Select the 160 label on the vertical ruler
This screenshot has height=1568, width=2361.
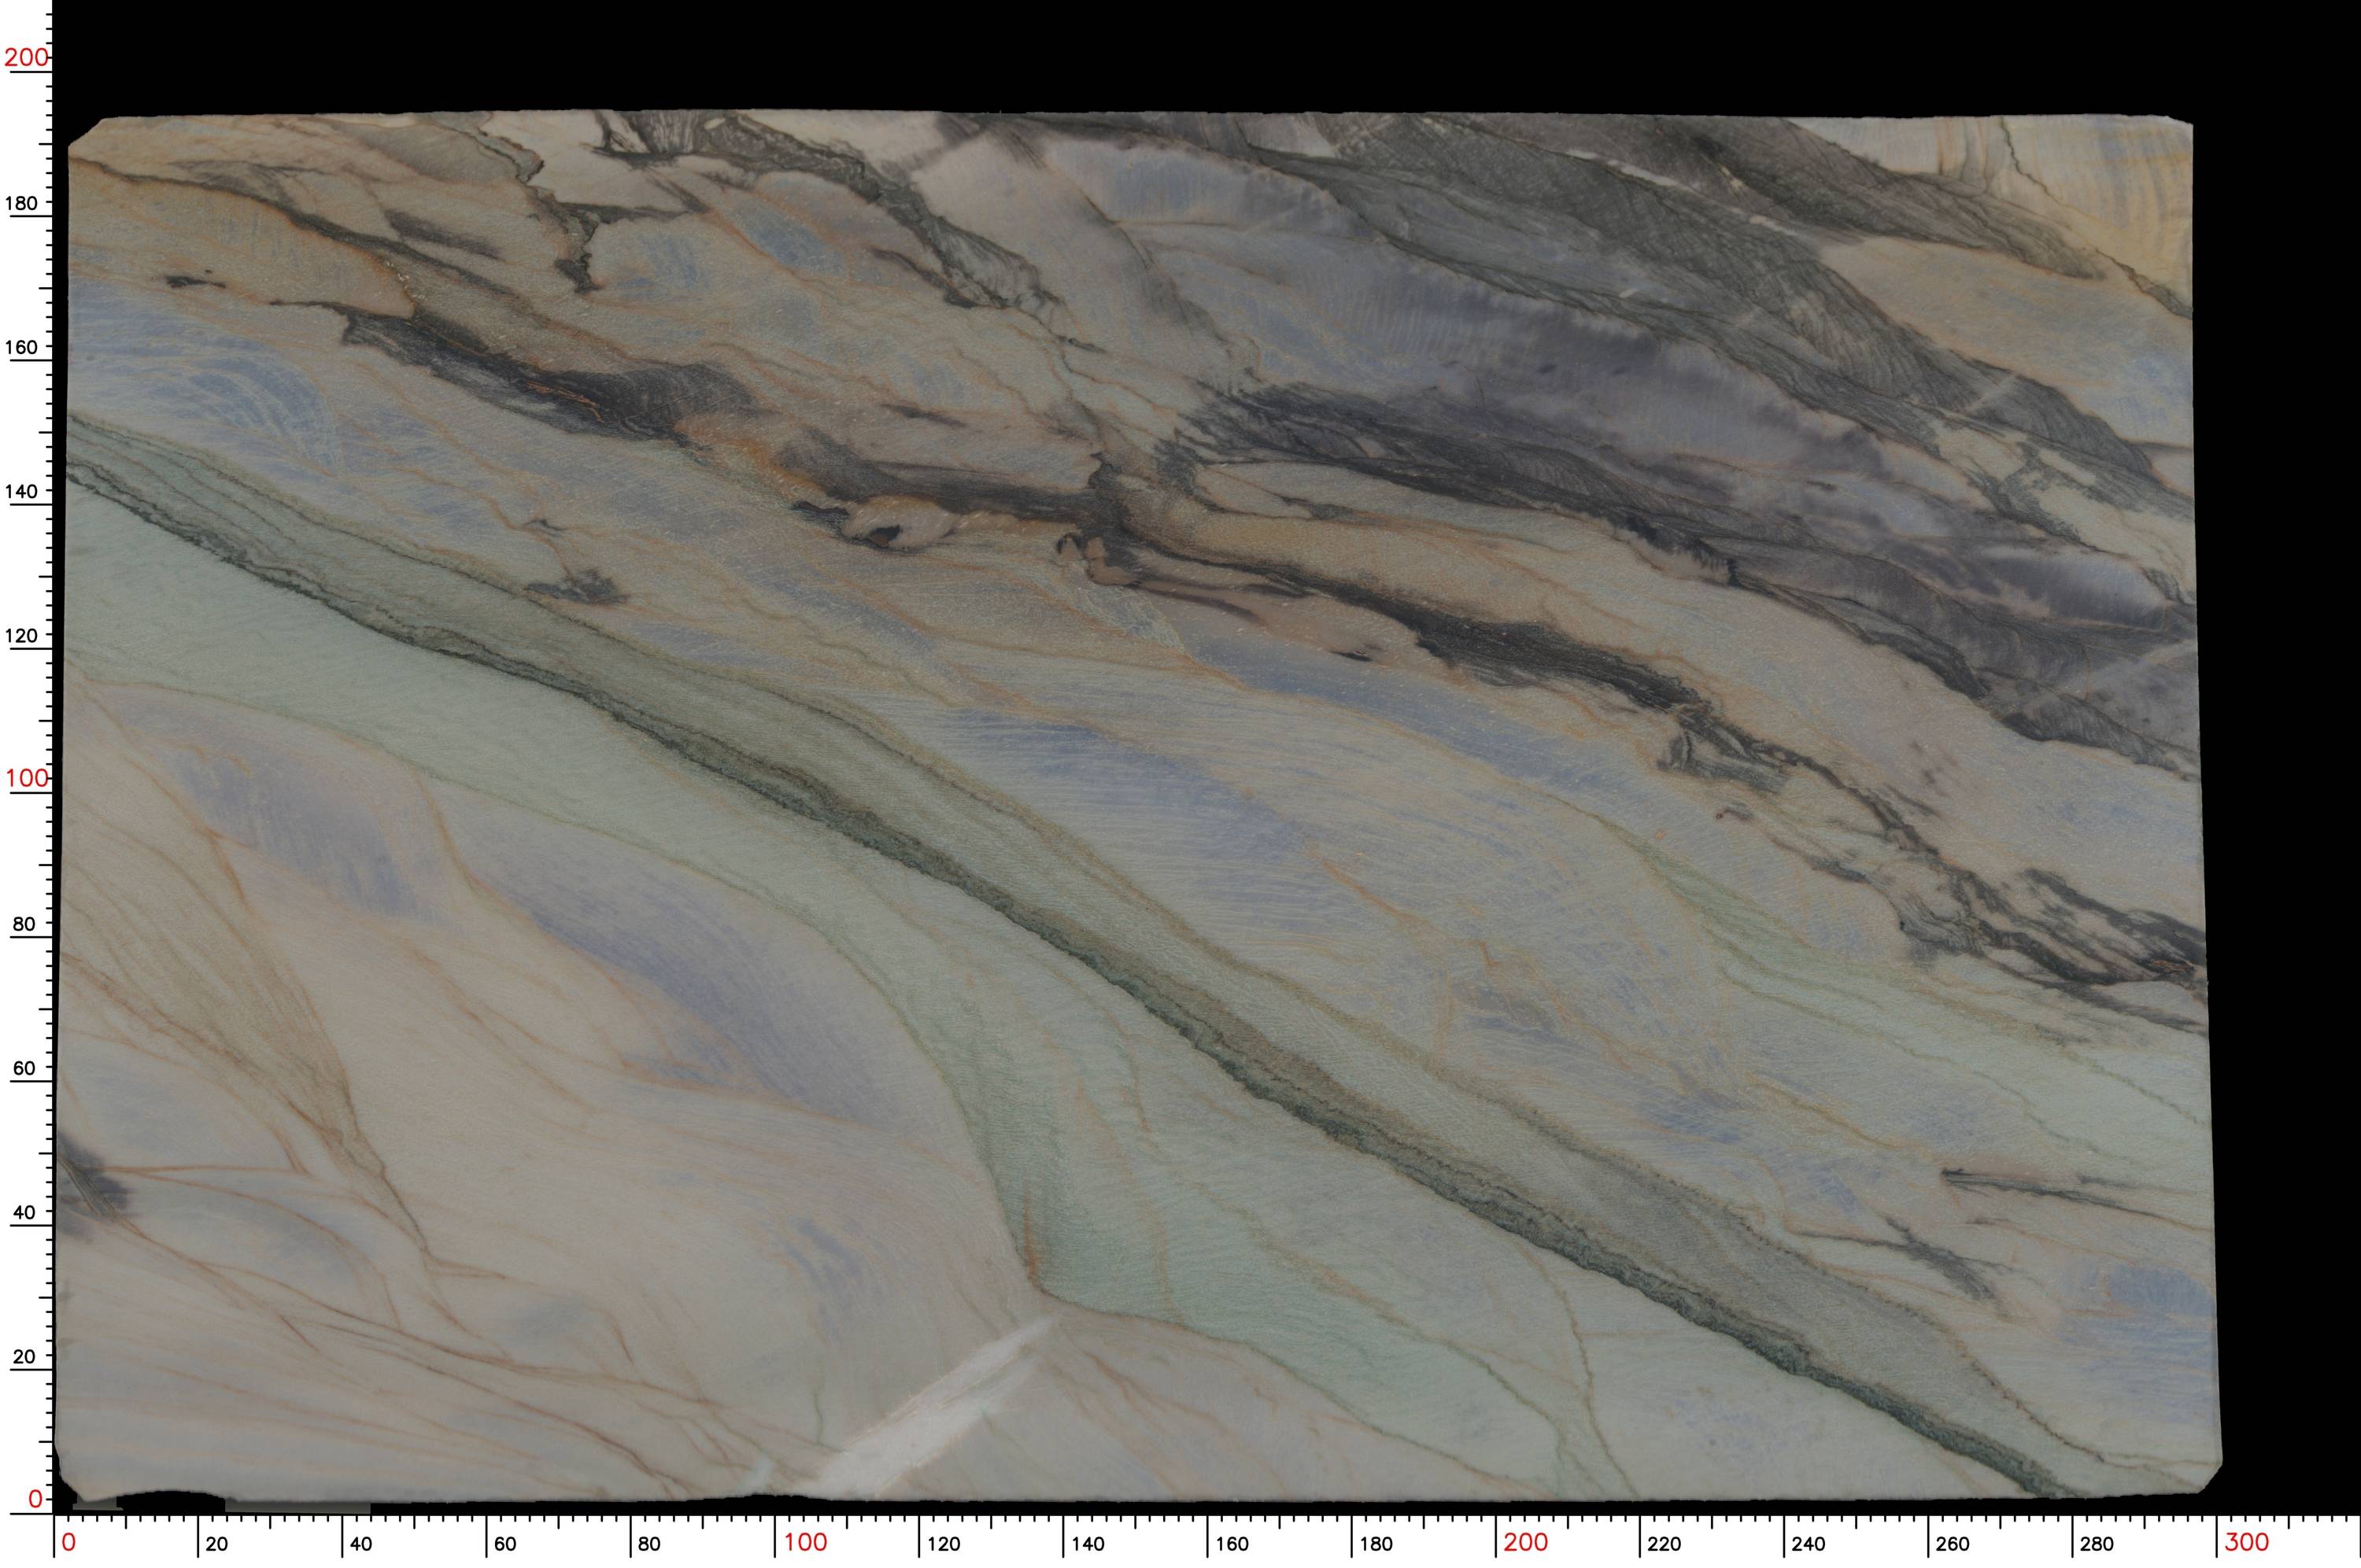coord(22,347)
